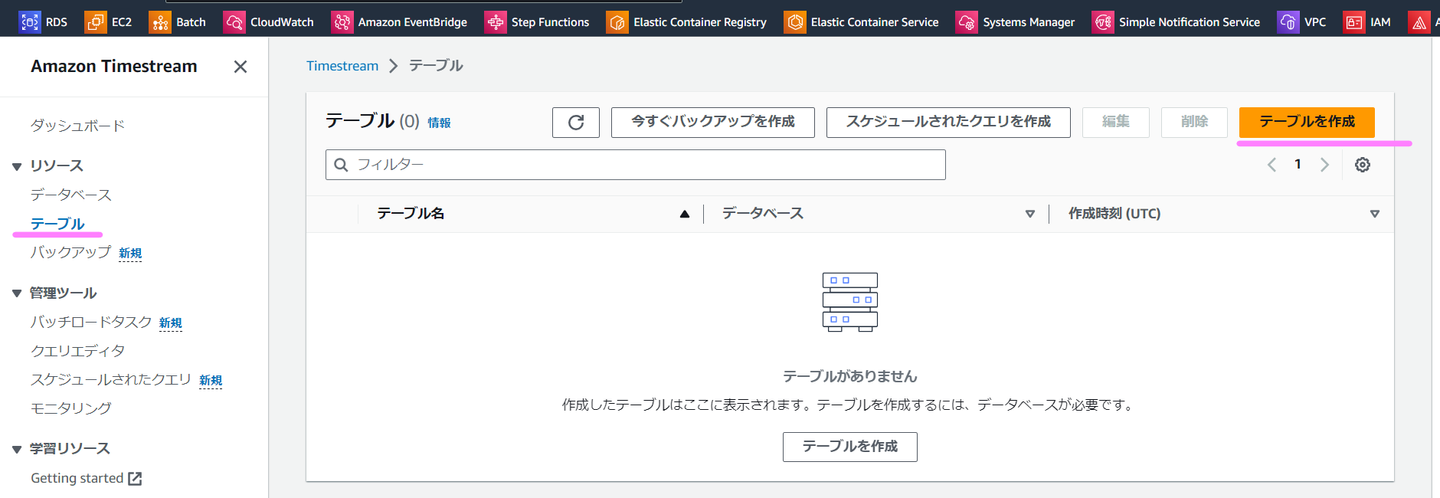The image size is (1440, 498).
Task: Open the Batch service icon
Action: pos(160,22)
